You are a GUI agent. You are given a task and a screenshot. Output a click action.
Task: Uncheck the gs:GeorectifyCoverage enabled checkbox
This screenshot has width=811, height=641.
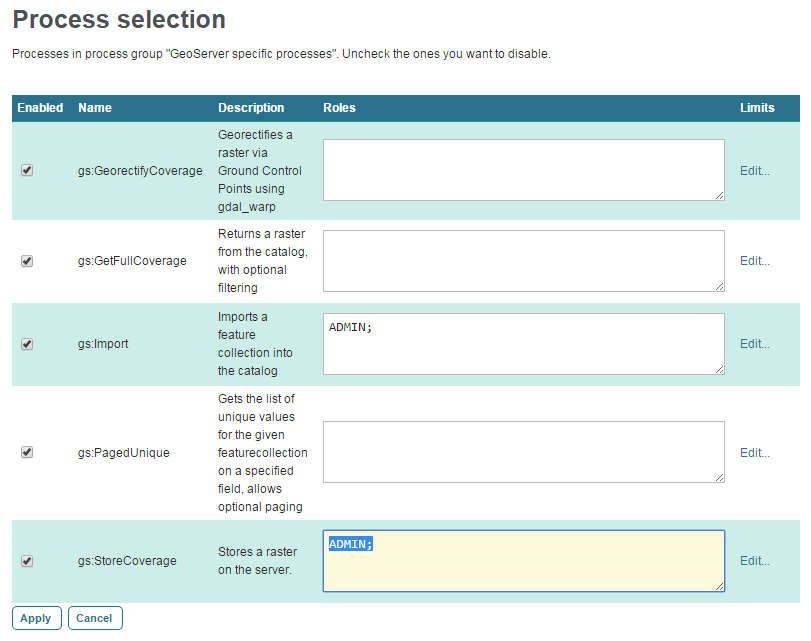(27, 171)
